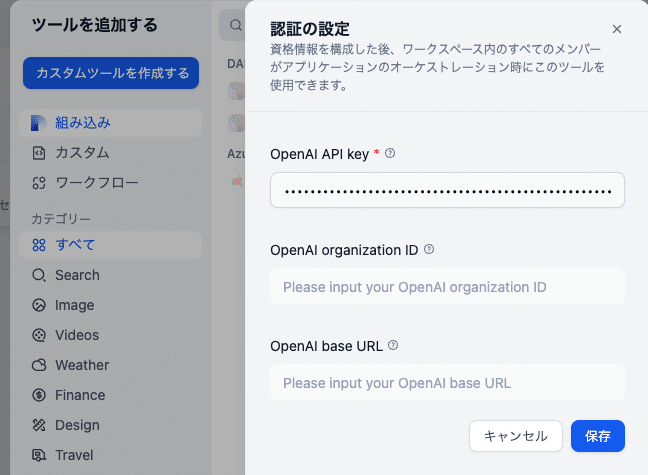The image size is (648, 475).
Task: Click the カテゴリー section label
Action: 61,219
